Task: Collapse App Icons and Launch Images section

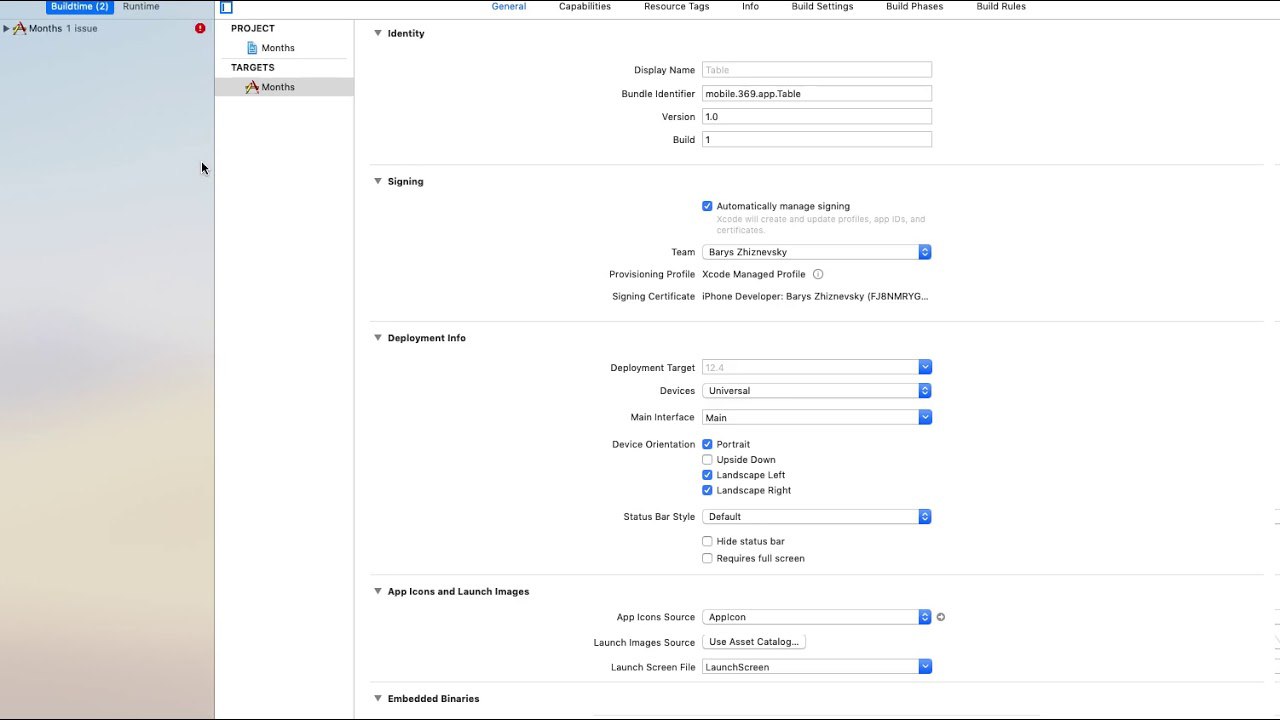Action: point(378,591)
